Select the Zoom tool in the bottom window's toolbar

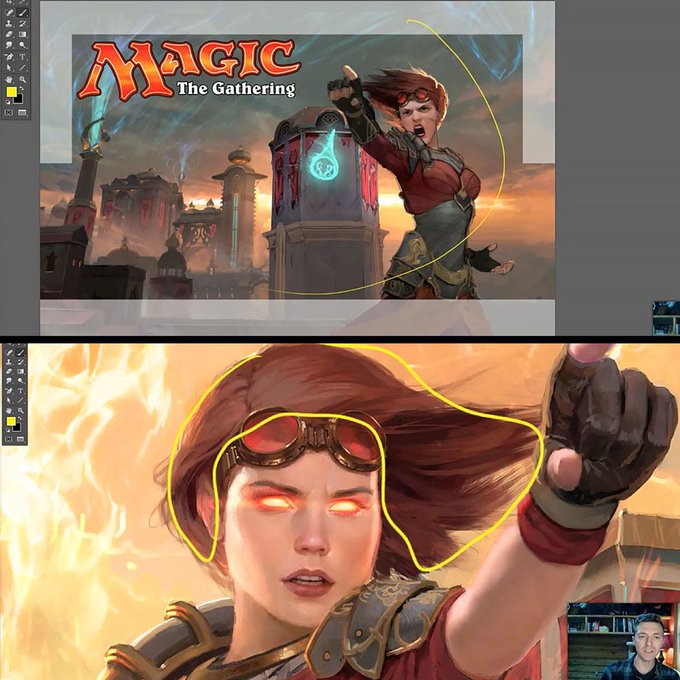21,411
